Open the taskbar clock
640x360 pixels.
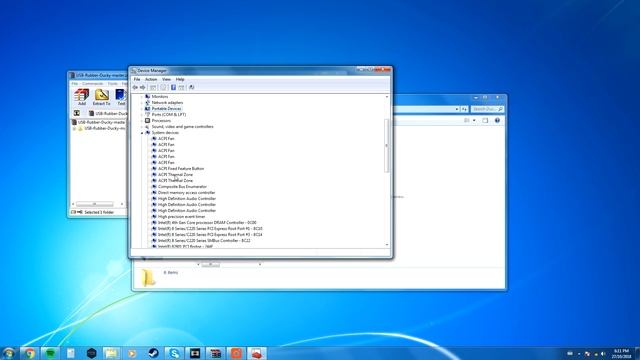click(x=622, y=353)
